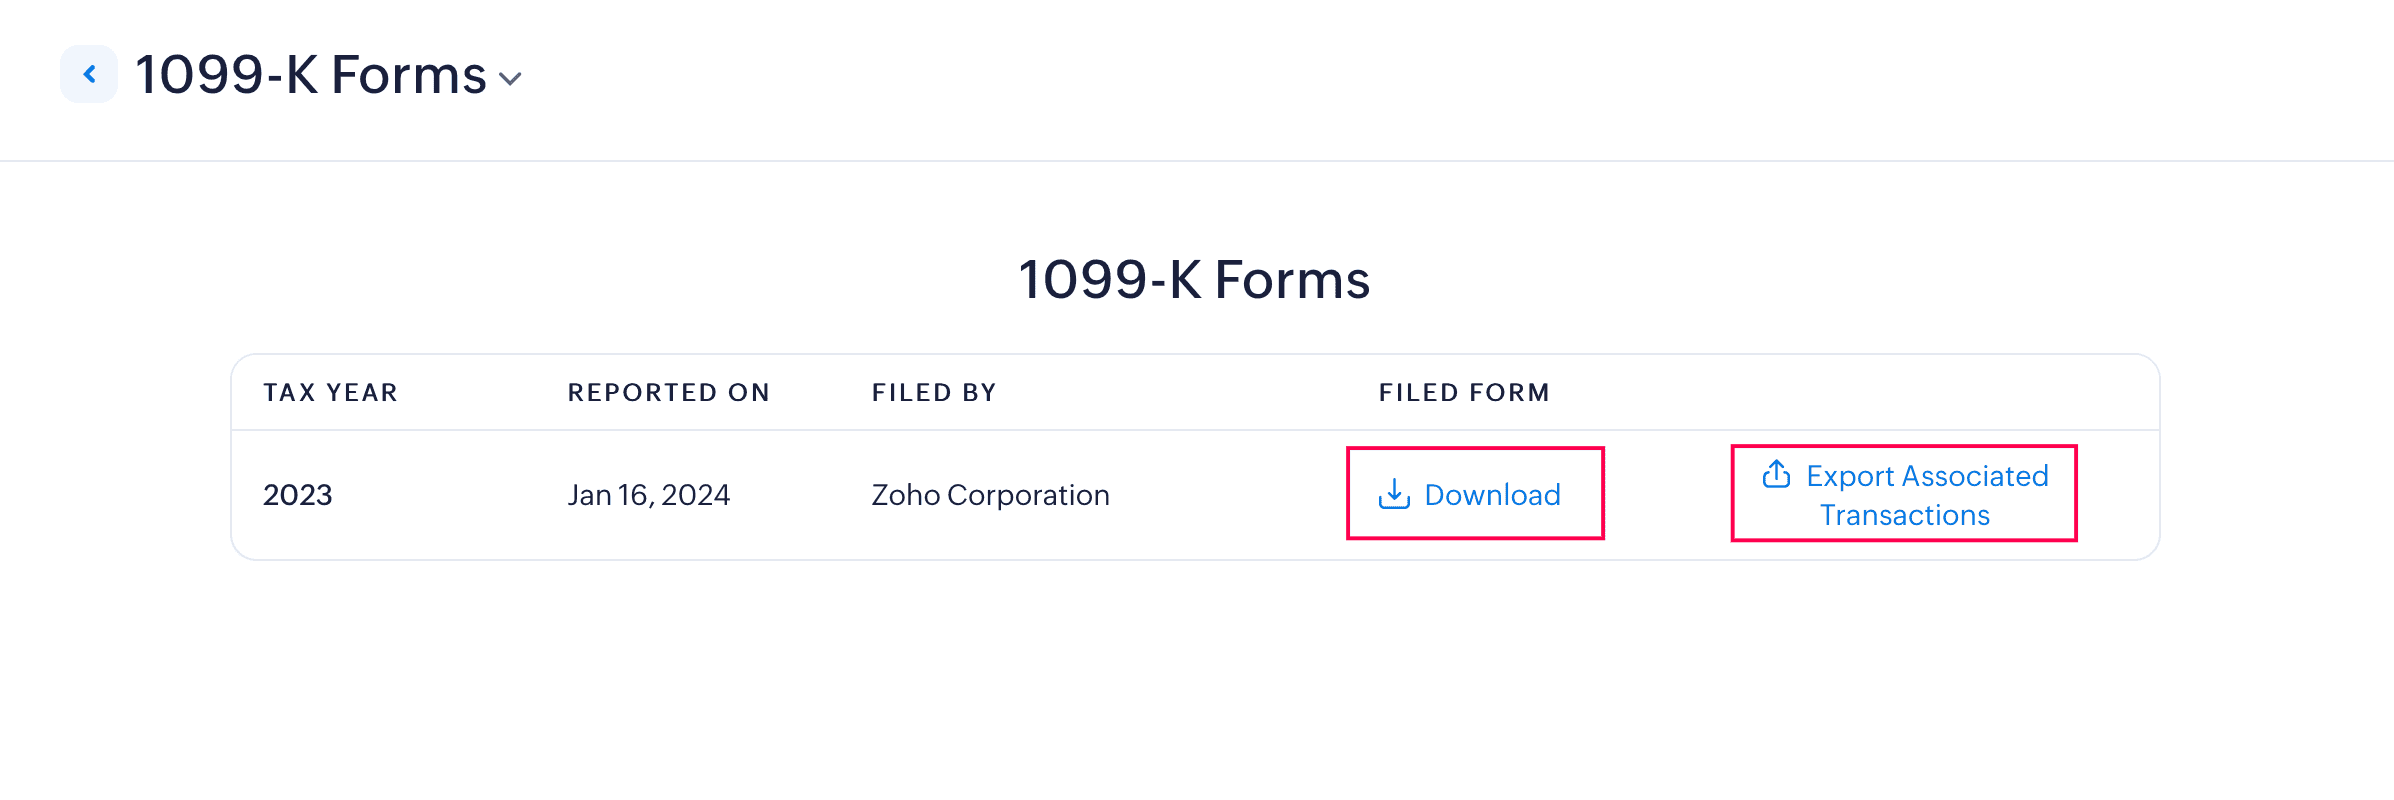
Task: Click the 1099-K Forms title in the top bar
Action: click(x=310, y=75)
